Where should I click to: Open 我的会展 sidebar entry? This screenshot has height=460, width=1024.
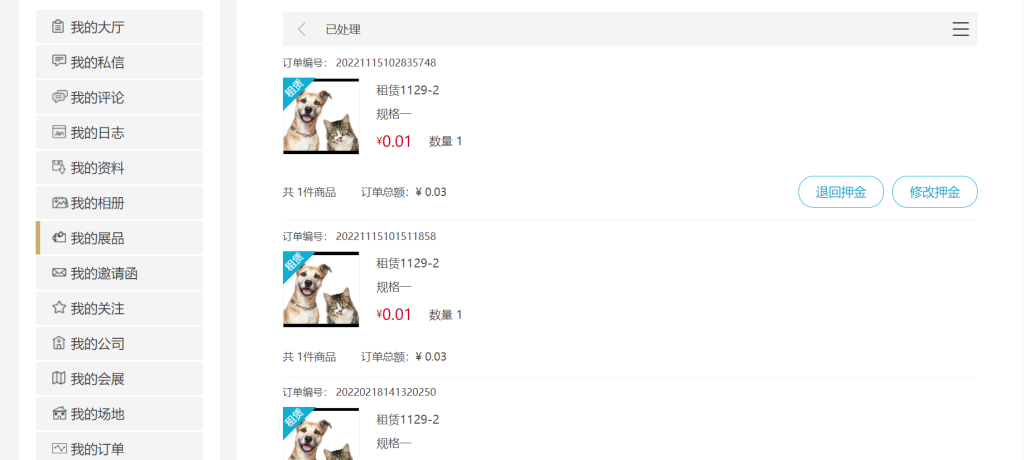[x=120, y=378]
